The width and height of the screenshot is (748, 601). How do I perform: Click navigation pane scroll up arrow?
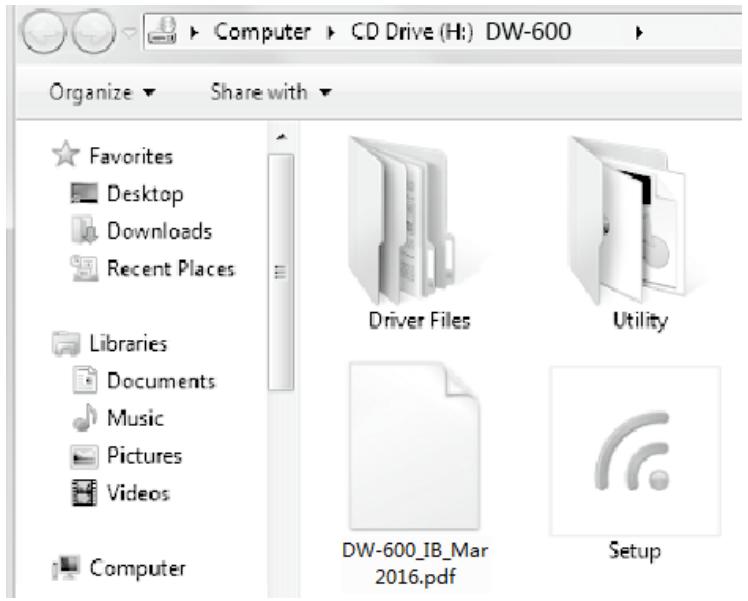point(281,137)
